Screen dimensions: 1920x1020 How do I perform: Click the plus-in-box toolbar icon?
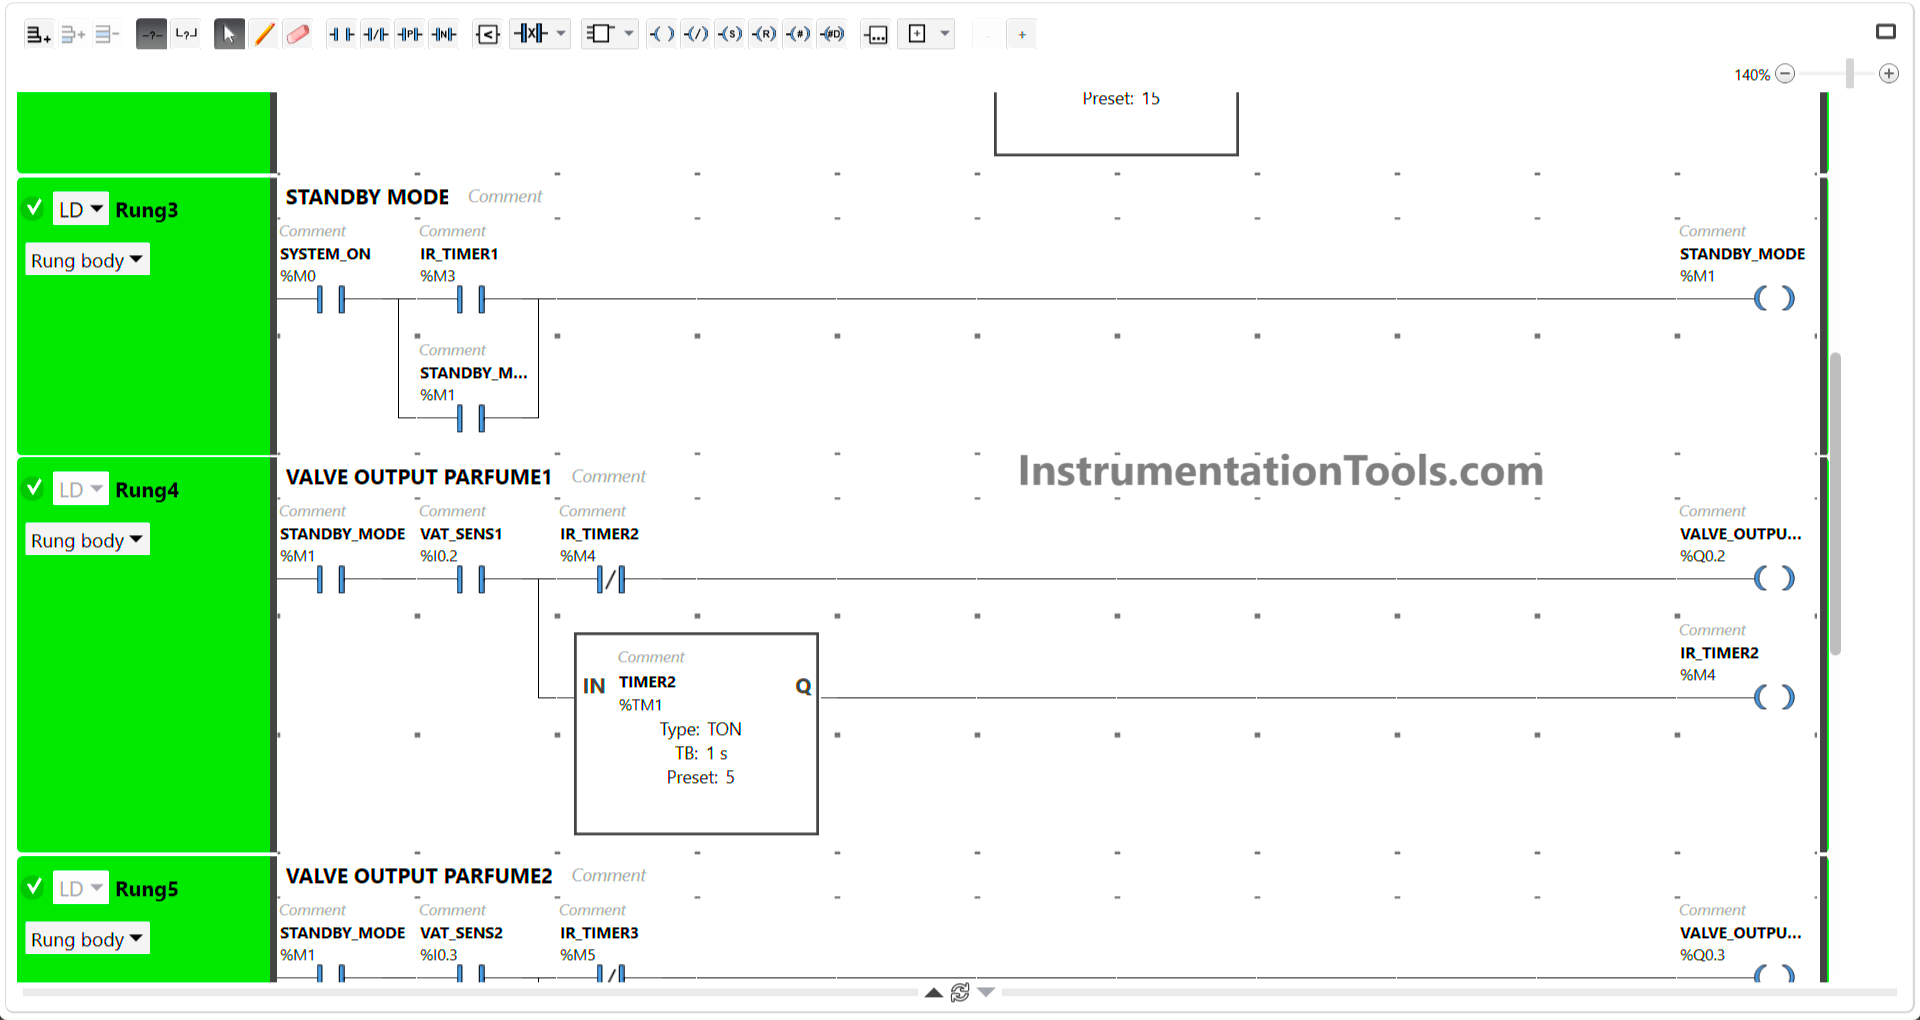(x=917, y=35)
